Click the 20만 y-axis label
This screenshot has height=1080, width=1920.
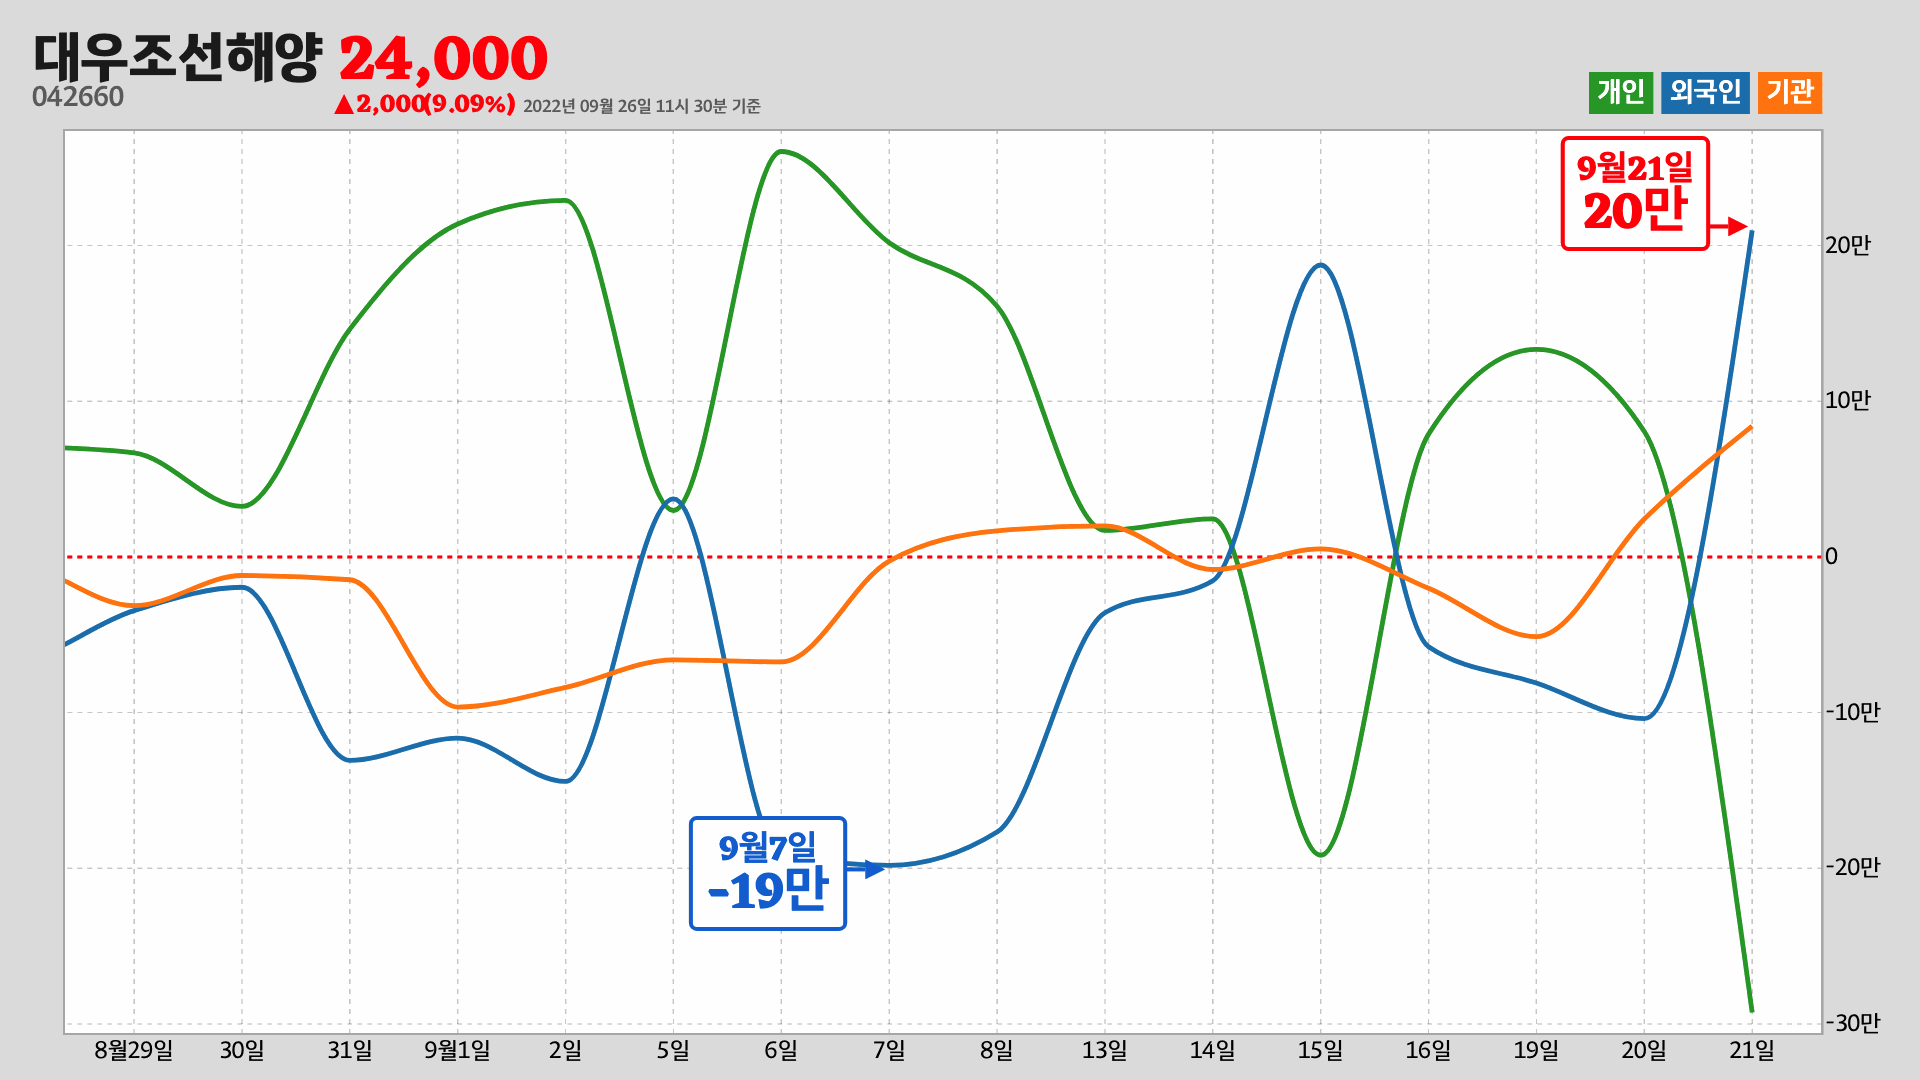[x=1847, y=245]
